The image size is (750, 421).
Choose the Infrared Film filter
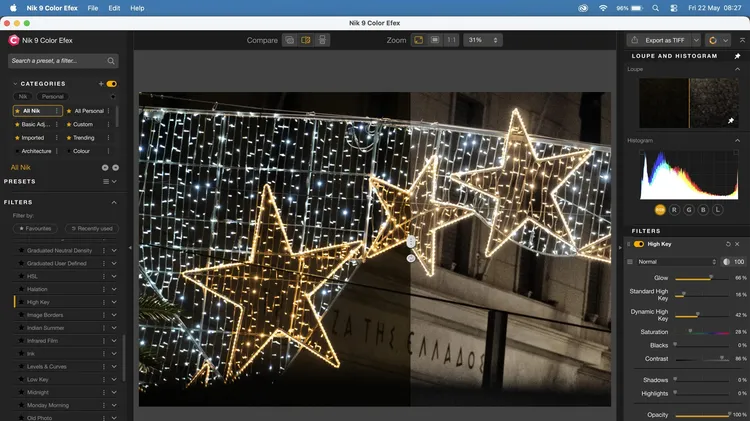(x=42, y=341)
